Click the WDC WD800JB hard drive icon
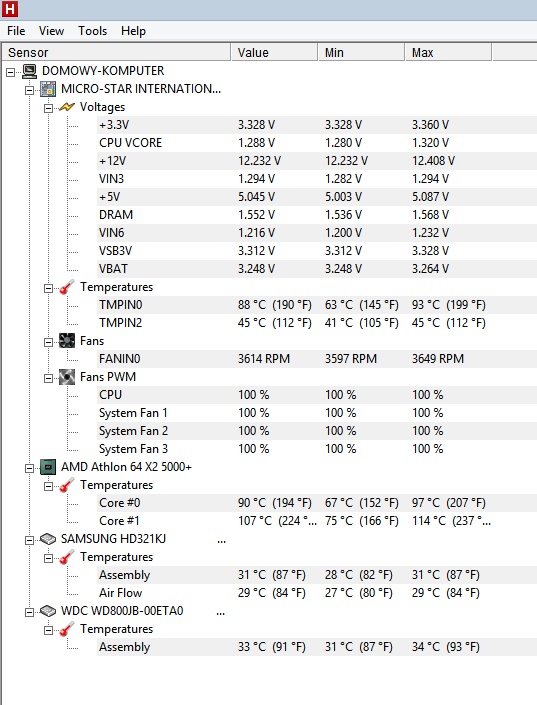The width and height of the screenshot is (537, 705). tap(48, 611)
